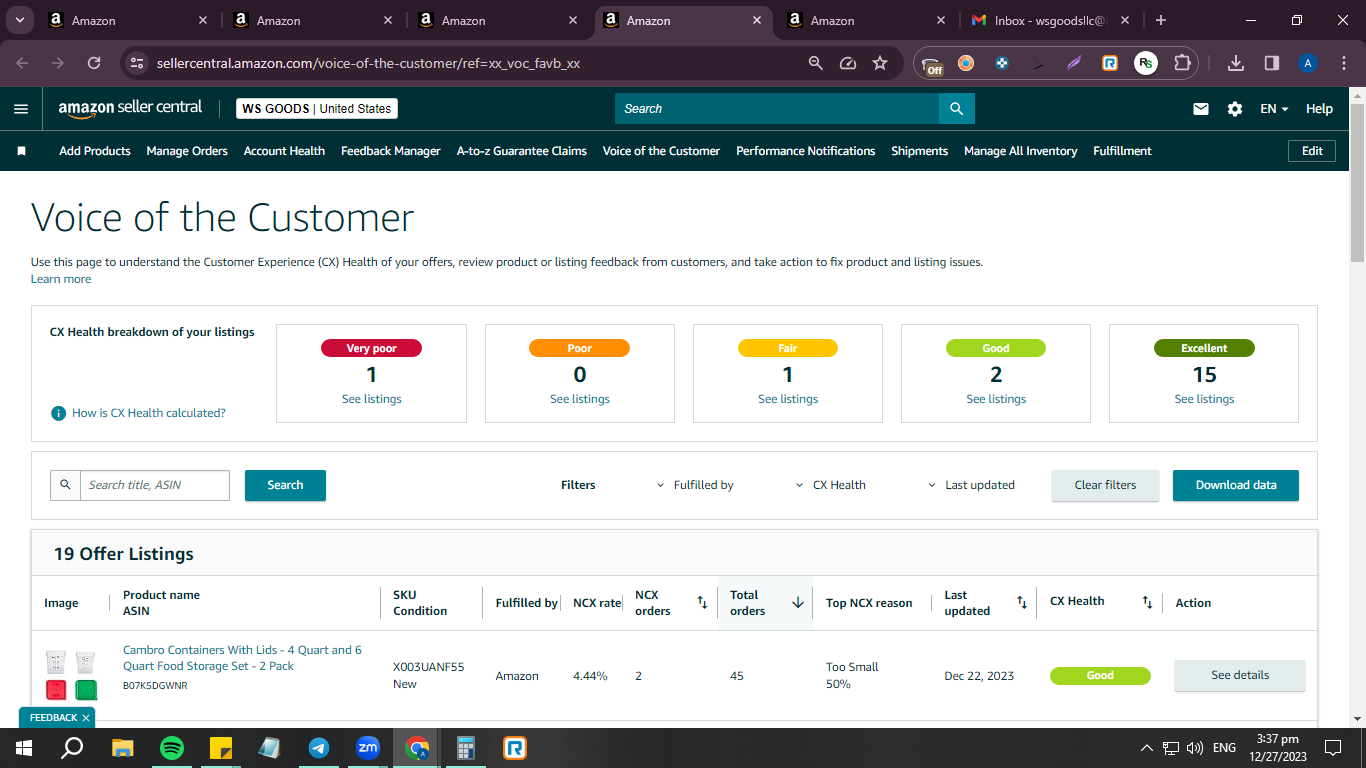Close the FEEDBACK tab with its X
This screenshot has width=1366, height=768.
click(86, 718)
